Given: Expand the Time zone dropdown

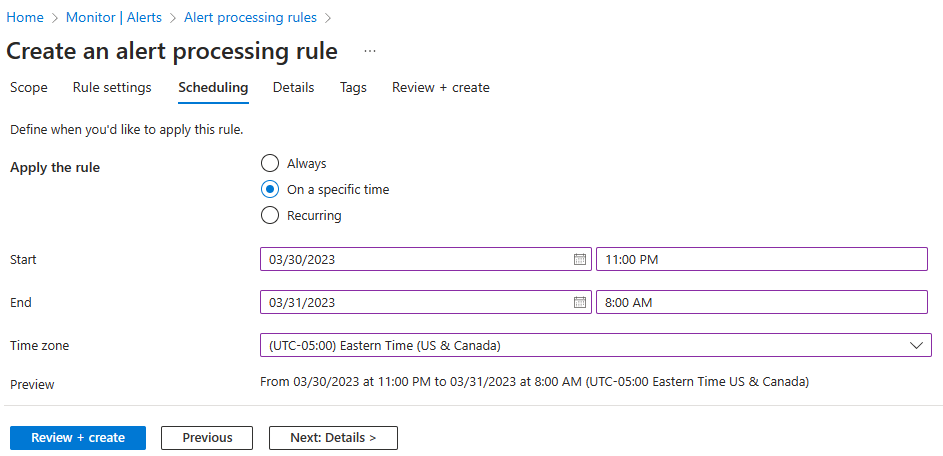Looking at the screenshot, I should pyautogui.click(x=595, y=345).
